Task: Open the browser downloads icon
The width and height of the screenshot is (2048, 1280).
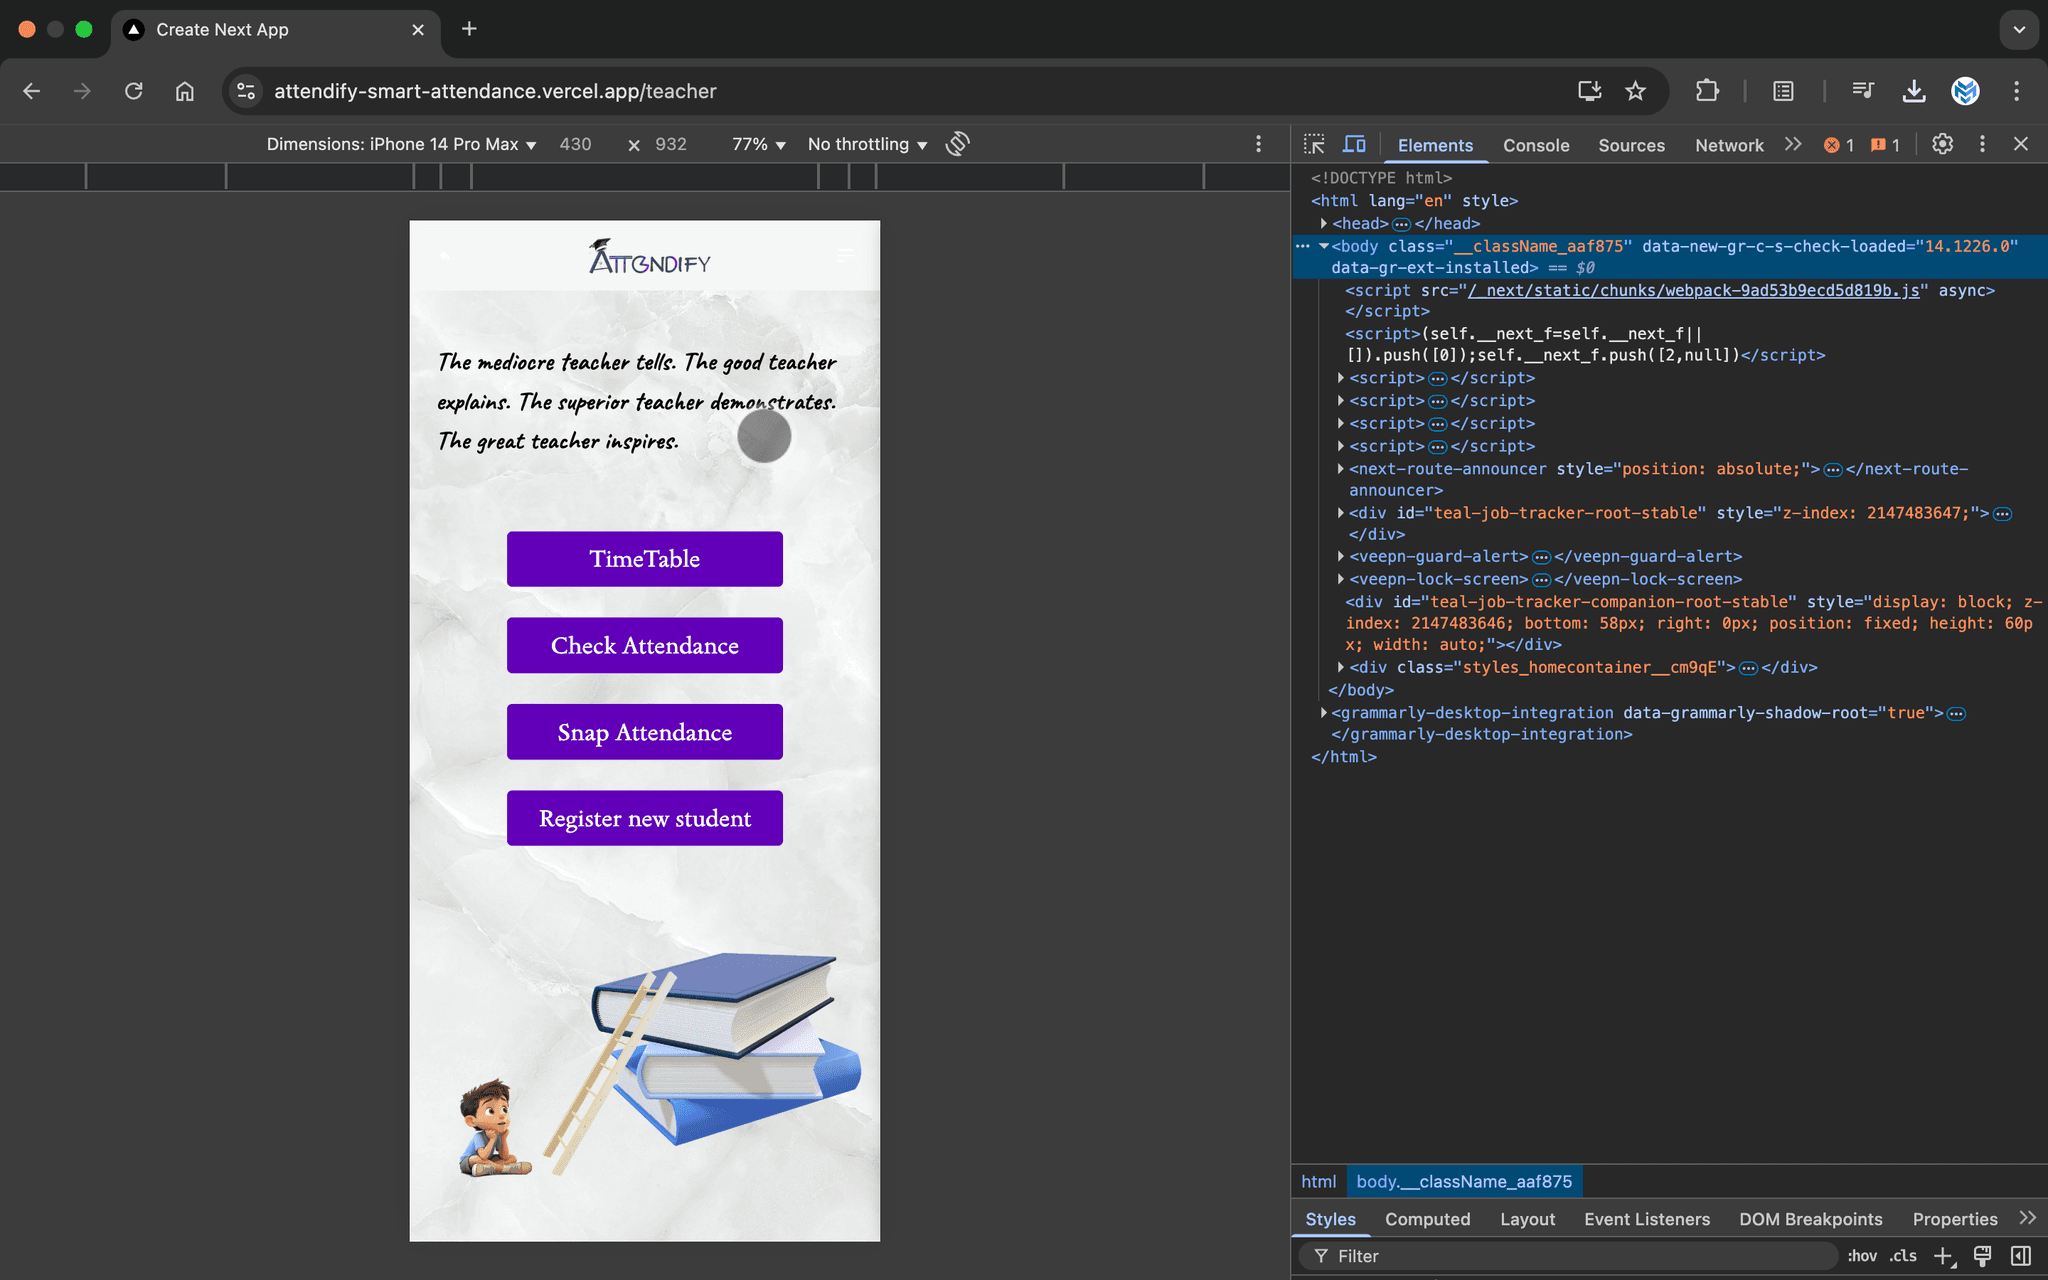Action: pos(1913,91)
